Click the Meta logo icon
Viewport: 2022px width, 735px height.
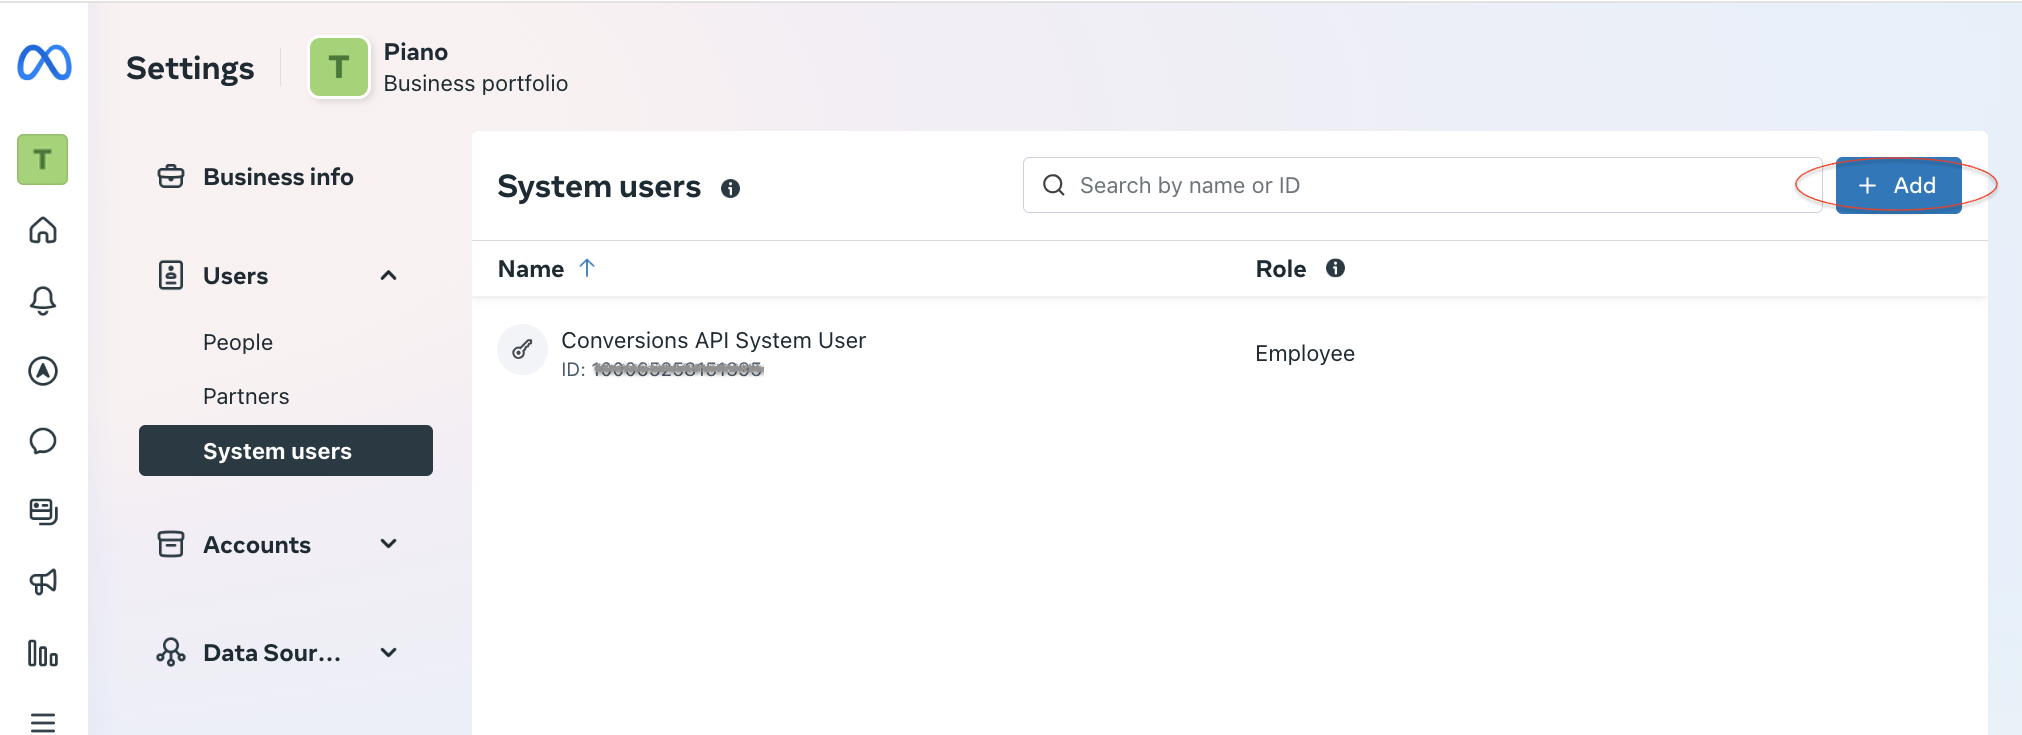pyautogui.click(x=44, y=62)
